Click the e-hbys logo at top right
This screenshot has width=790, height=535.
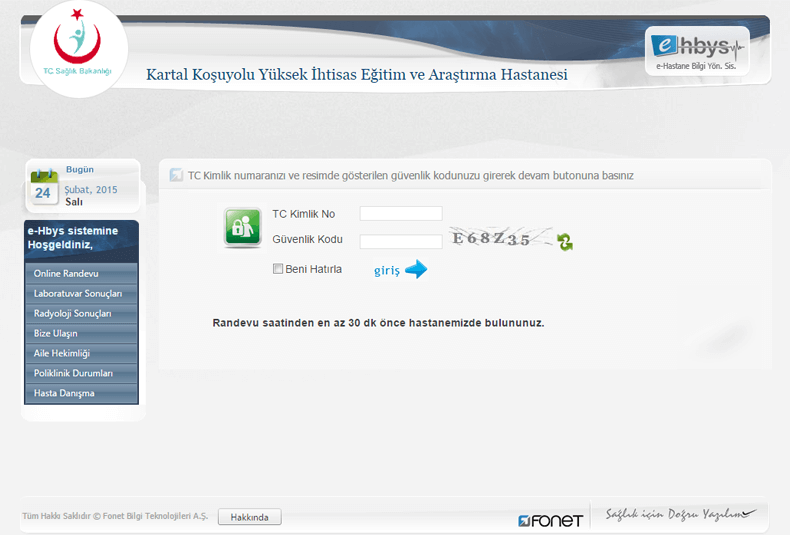pos(697,51)
